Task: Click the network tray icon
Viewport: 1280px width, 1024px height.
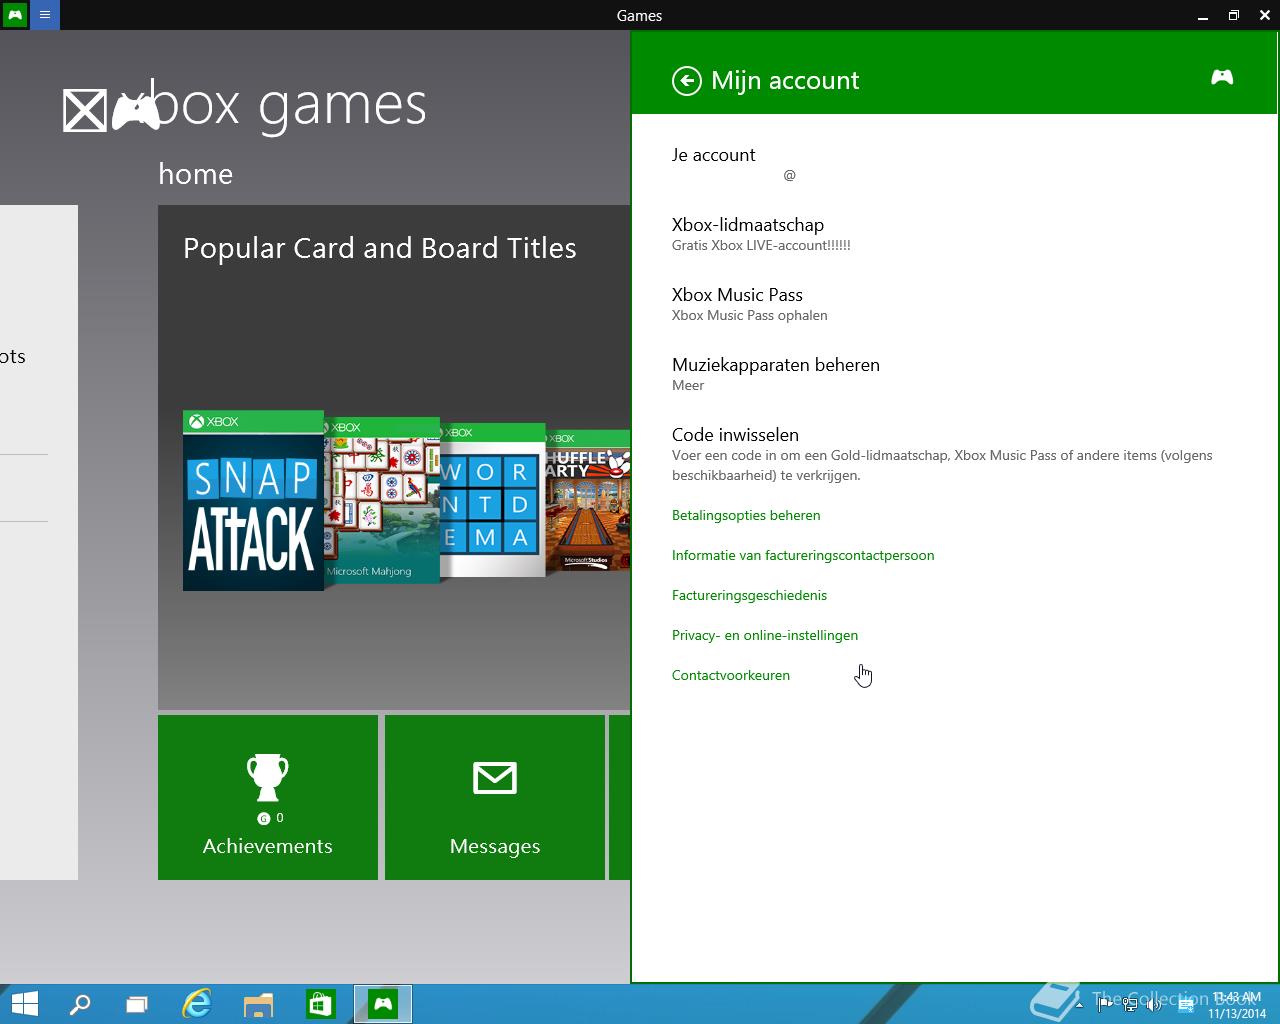Action: tap(1130, 1005)
